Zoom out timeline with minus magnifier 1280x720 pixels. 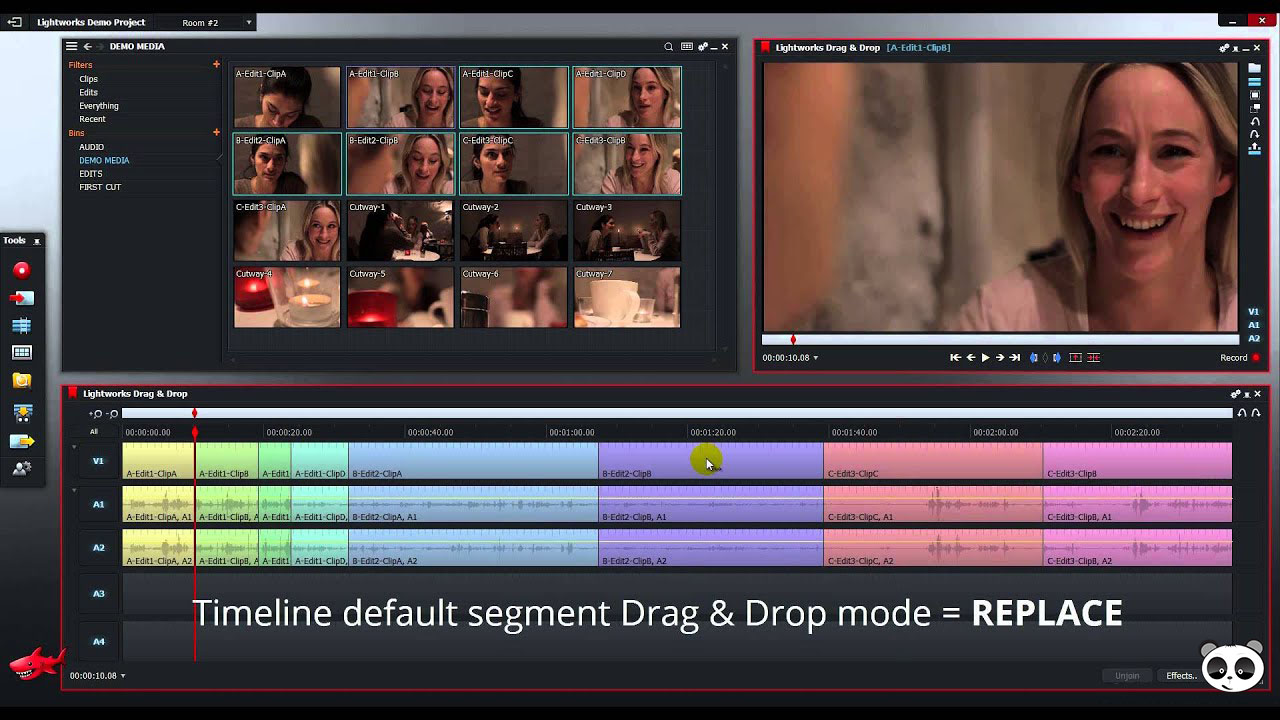(x=112, y=413)
